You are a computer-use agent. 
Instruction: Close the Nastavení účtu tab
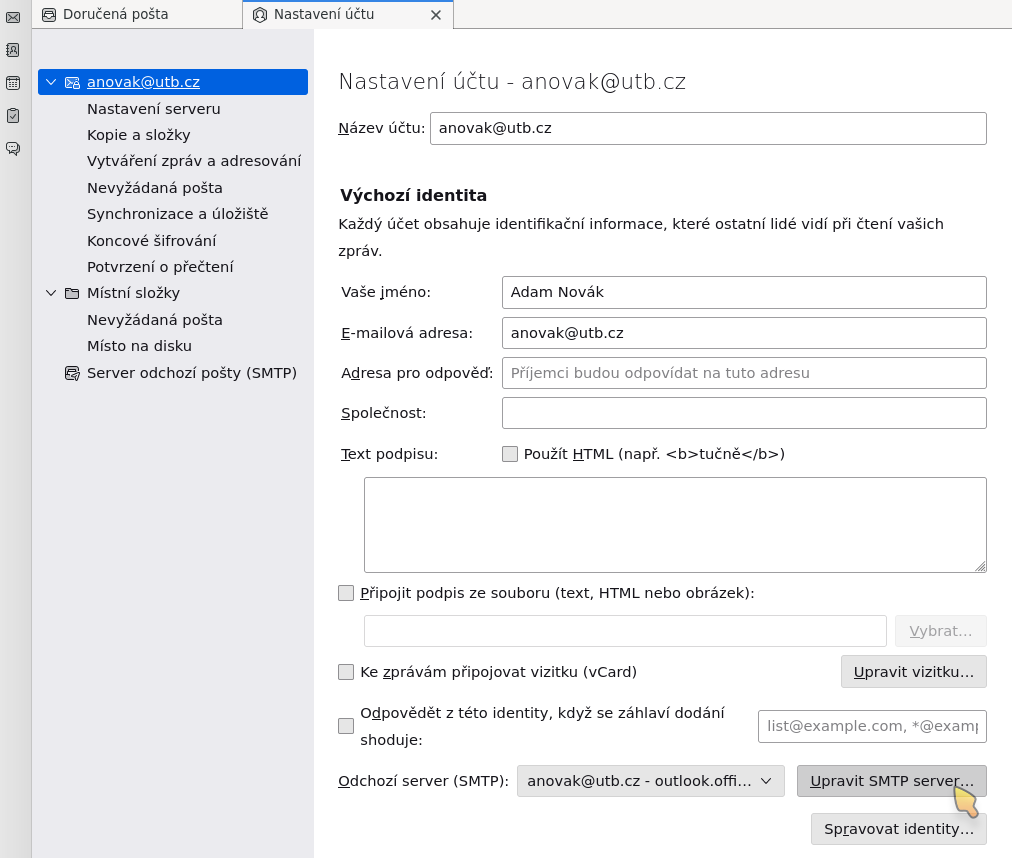(x=435, y=15)
